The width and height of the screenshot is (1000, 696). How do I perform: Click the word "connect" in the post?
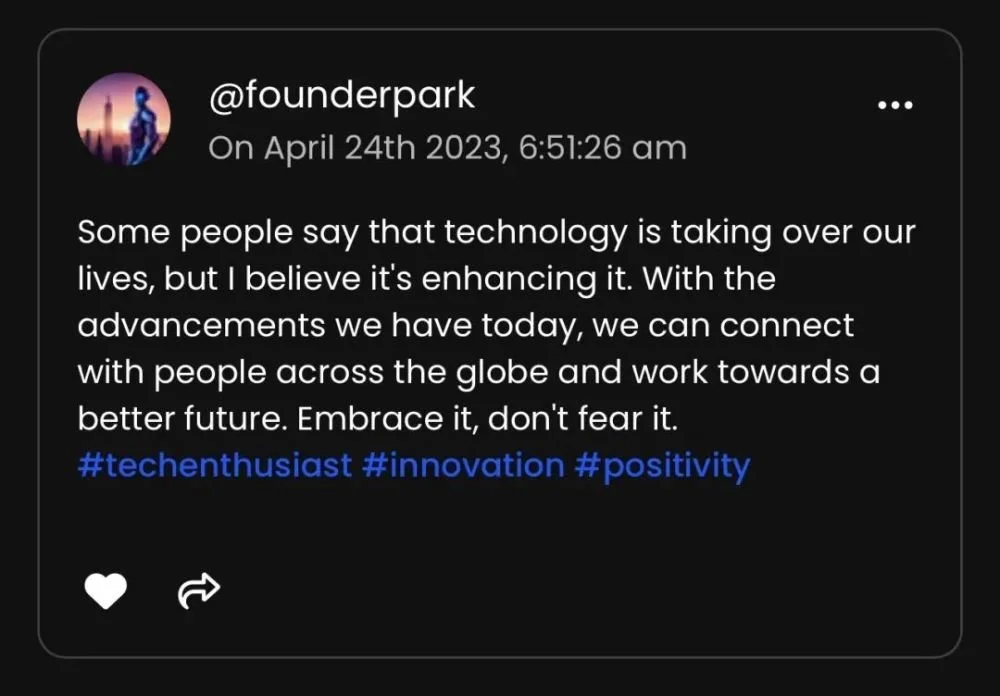click(793, 326)
